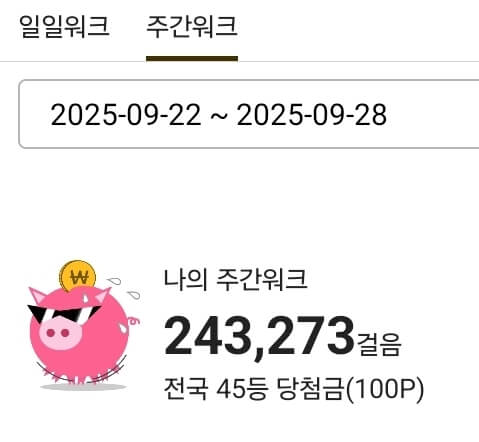
Task: Tap the pig's left ear
Action: 37,295
